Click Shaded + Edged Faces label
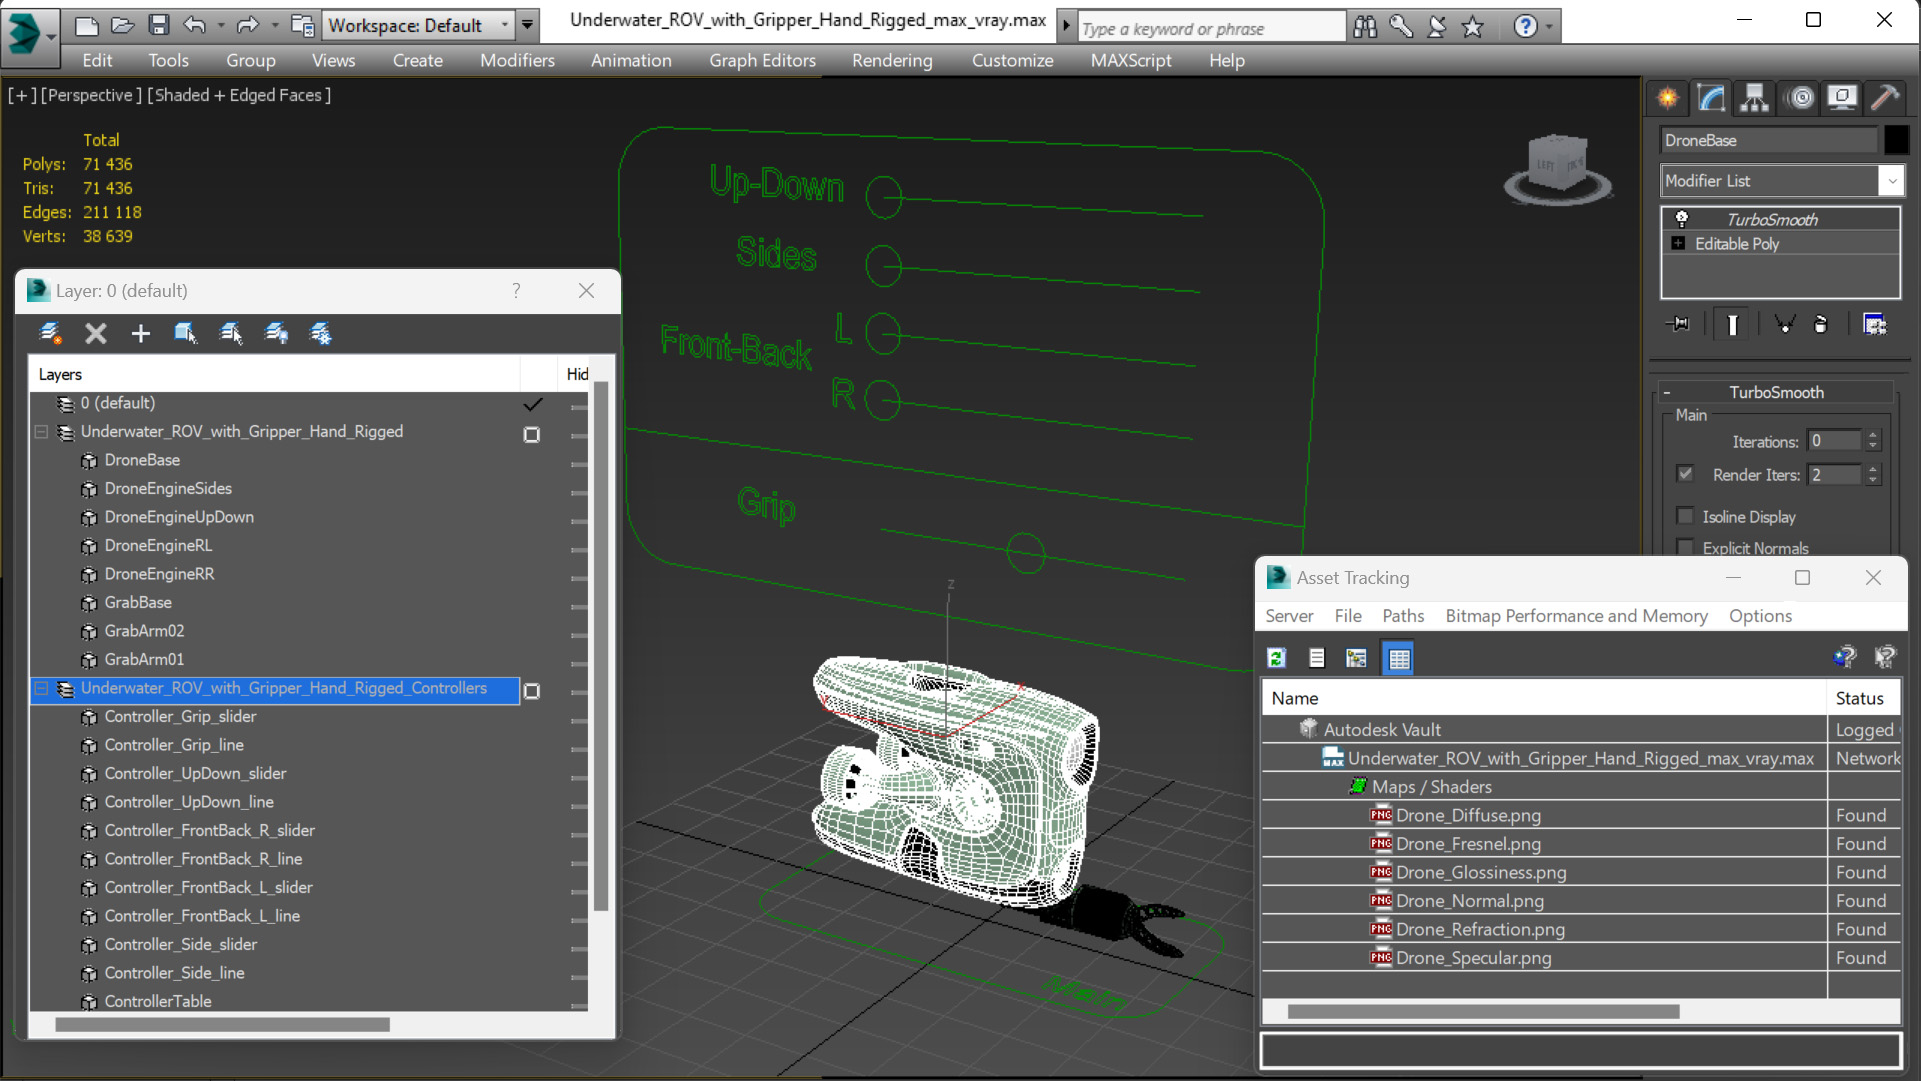Screen dimensions: 1921x1081 click(x=239, y=95)
